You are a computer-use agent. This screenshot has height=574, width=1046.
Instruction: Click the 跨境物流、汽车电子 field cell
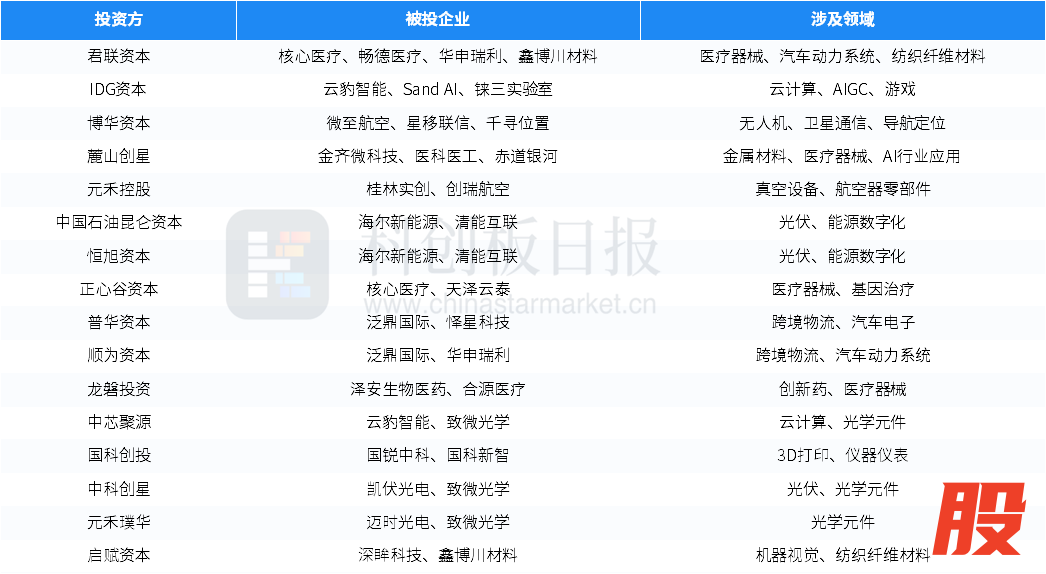[842, 322]
